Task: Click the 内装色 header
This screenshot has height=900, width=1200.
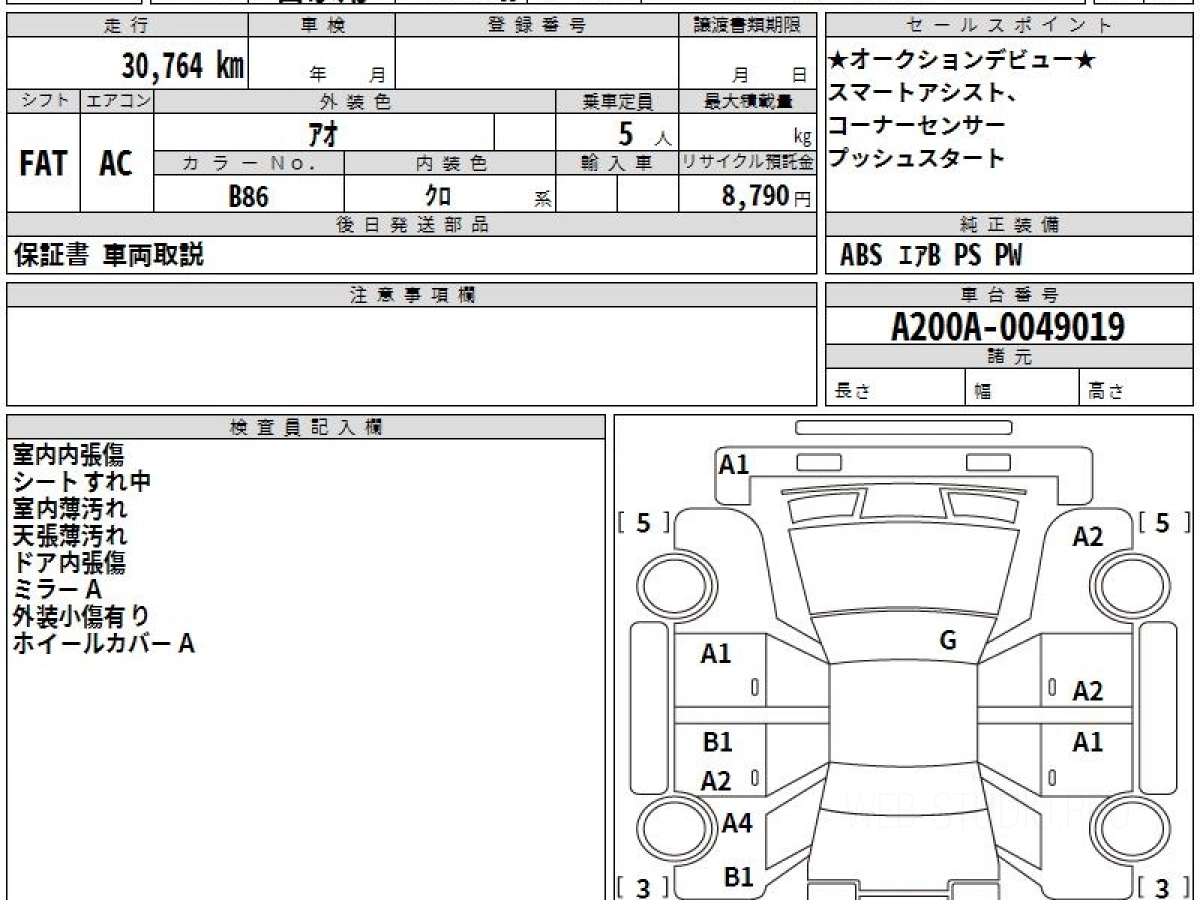Action: (450, 163)
